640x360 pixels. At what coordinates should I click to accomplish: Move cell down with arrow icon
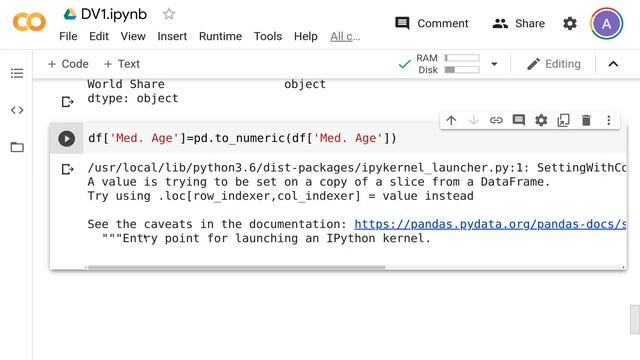473,120
